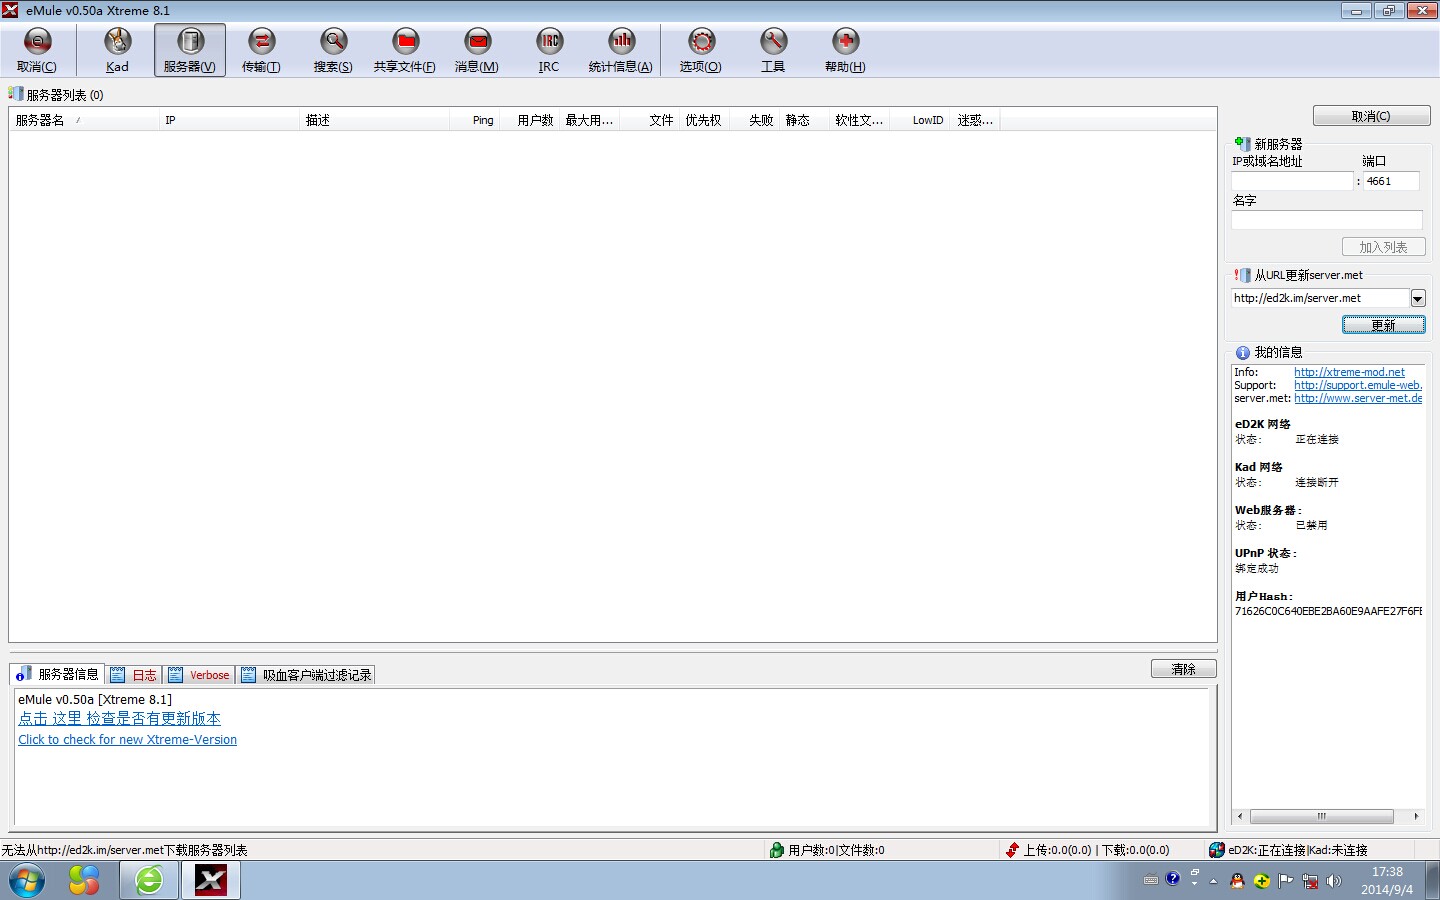Click the user hash value 71626C0C640EBE2BA60E9AAFE27F6F

[1328, 611]
